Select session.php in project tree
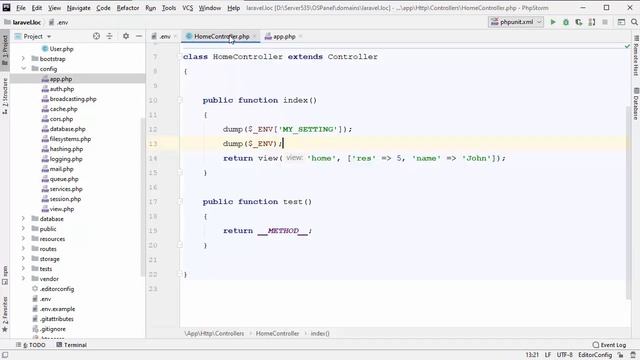The height and width of the screenshot is (360, 640). point(61,199)
